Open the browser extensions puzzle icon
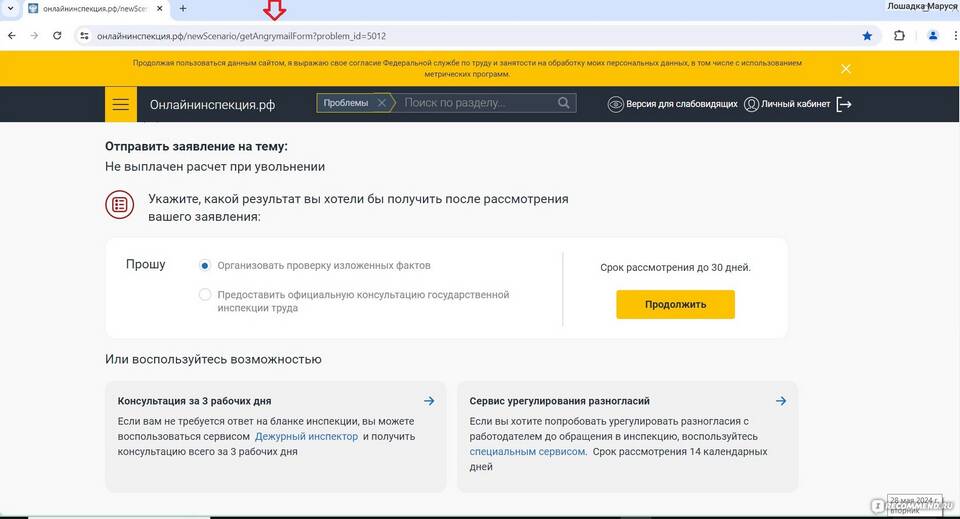Screen dimensions: 960x519 tap(899, 36)
